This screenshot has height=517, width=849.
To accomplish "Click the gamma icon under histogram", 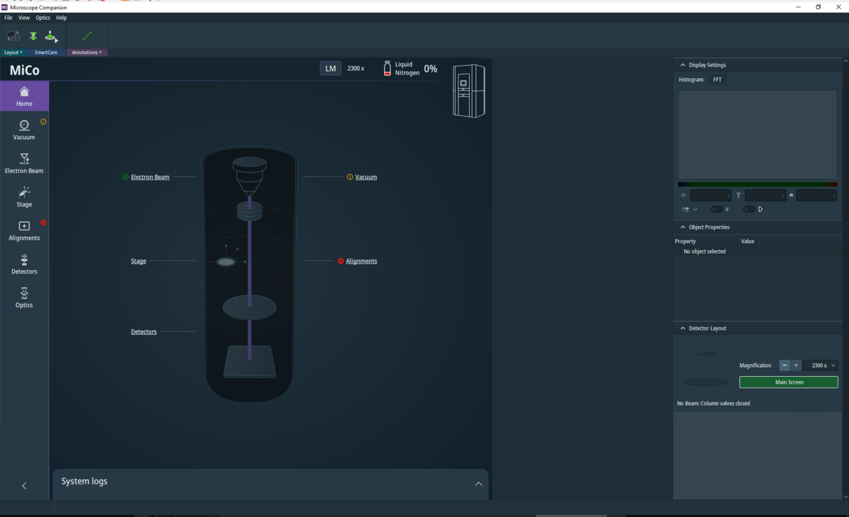I will point(738,195).
